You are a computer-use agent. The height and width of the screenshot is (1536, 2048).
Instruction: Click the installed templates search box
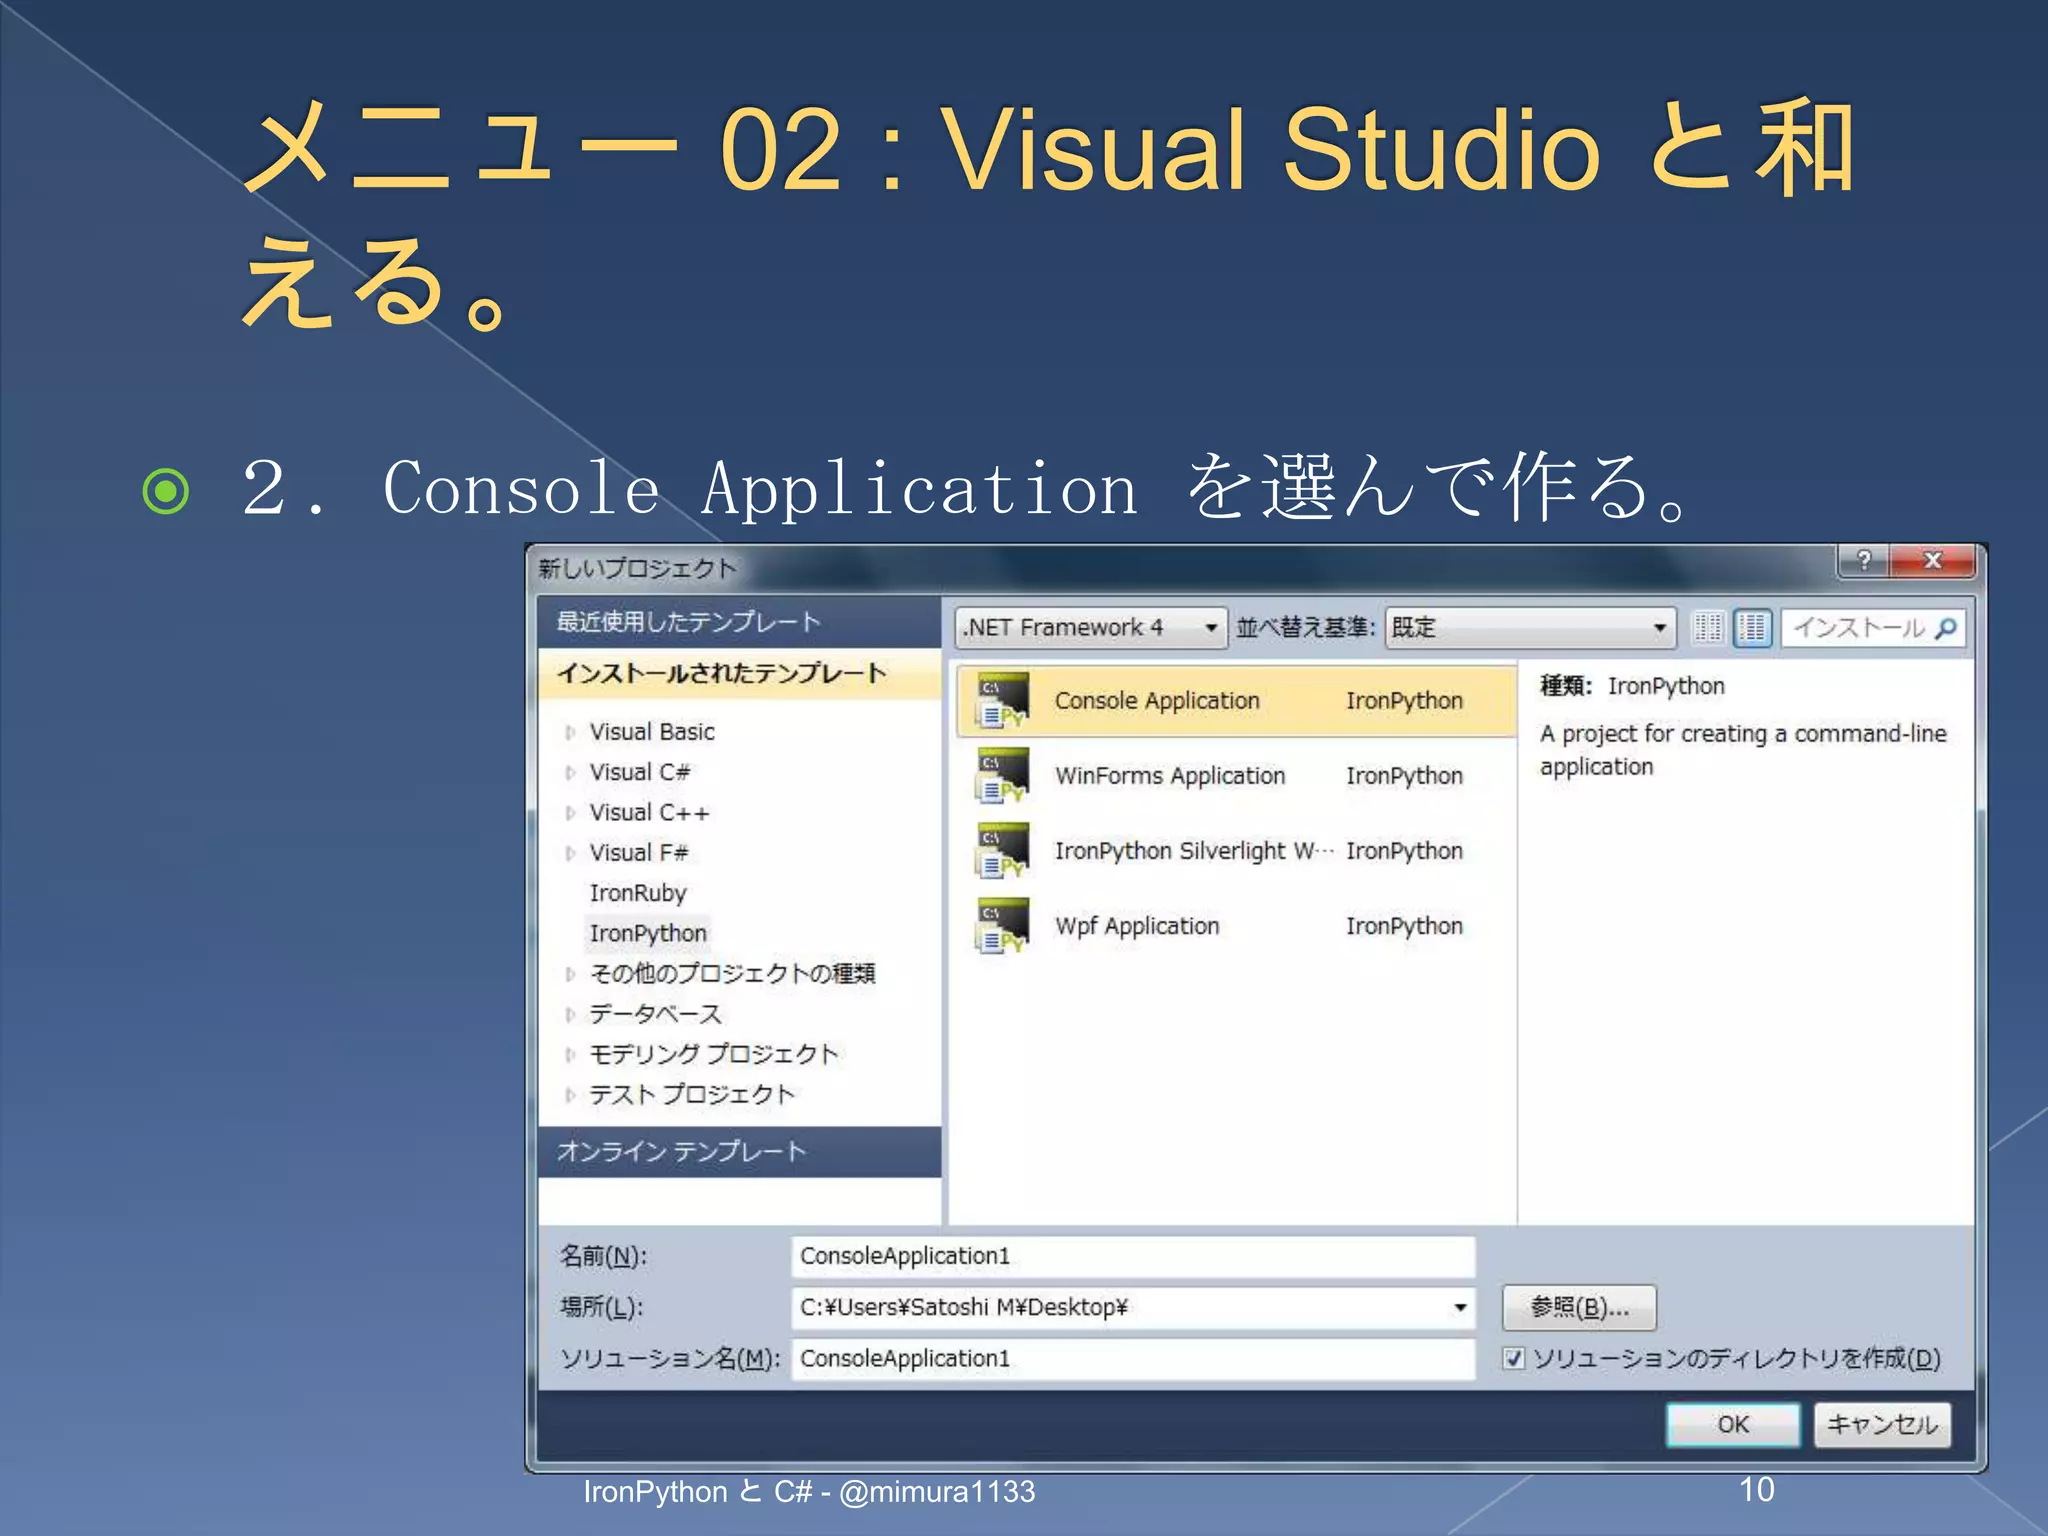click(1873, 628)
